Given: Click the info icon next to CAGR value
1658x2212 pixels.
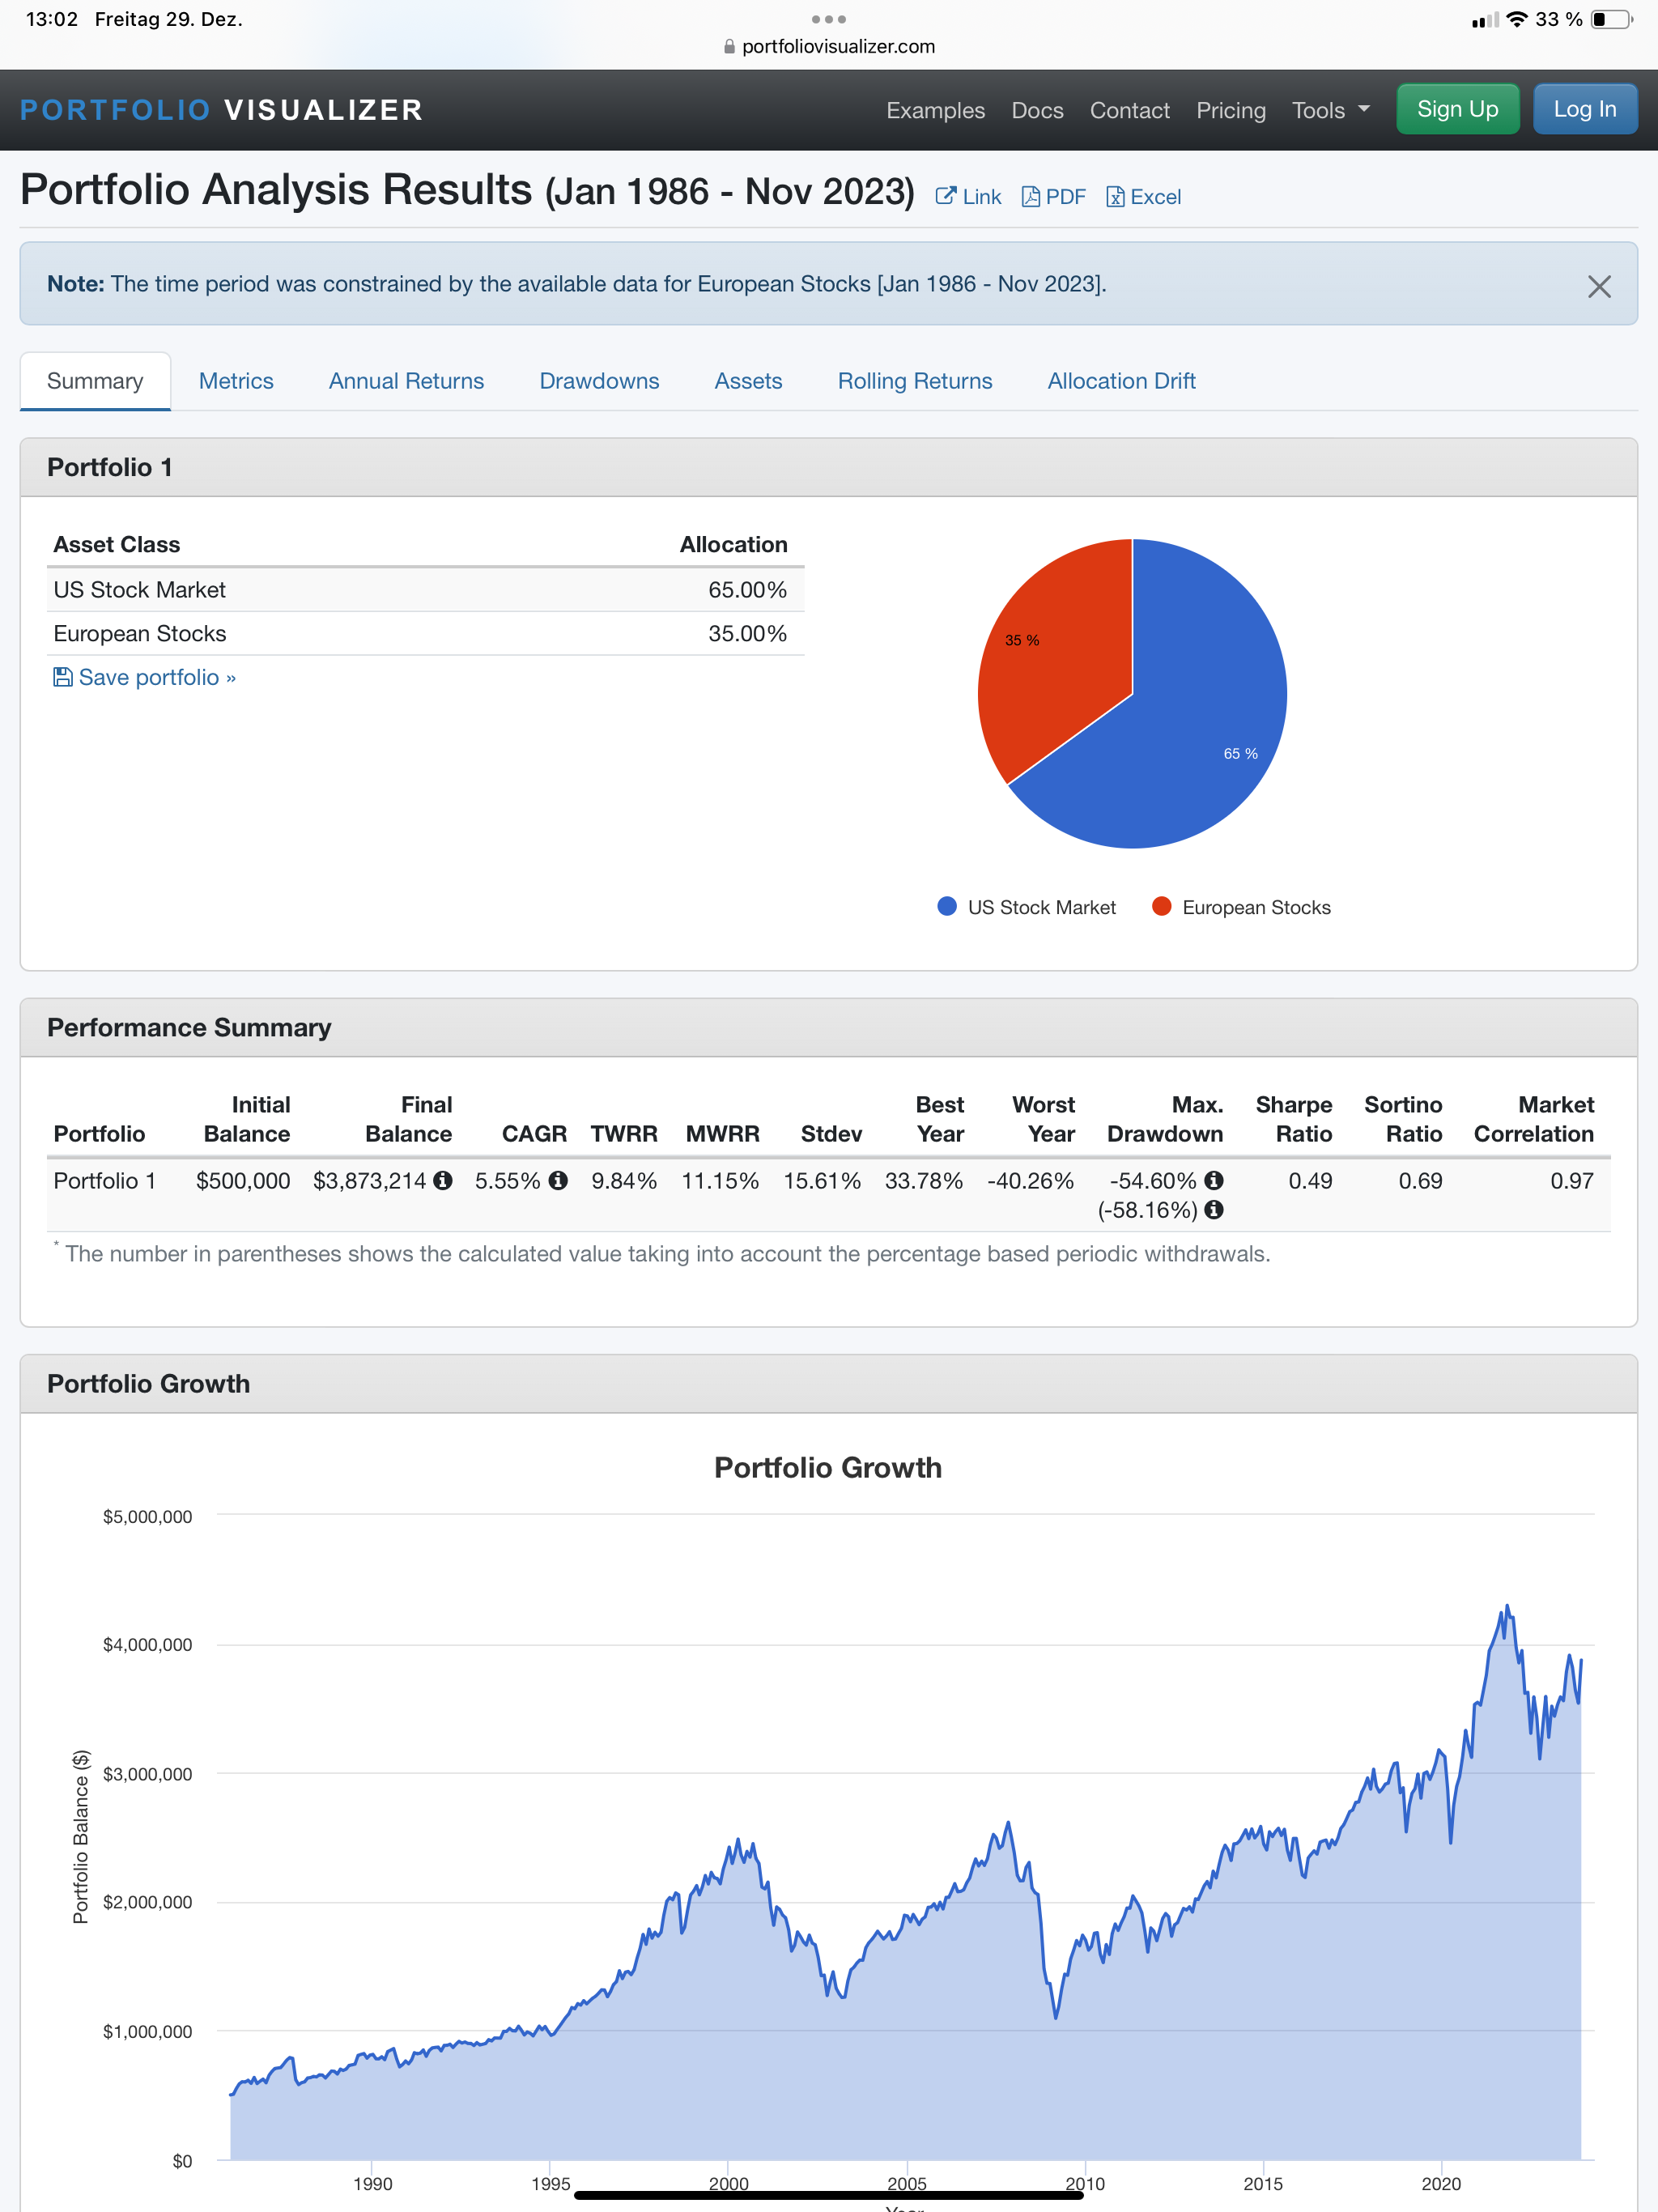Looking at the screenshot, I should pyautogui.click(x=559, y=1180).
